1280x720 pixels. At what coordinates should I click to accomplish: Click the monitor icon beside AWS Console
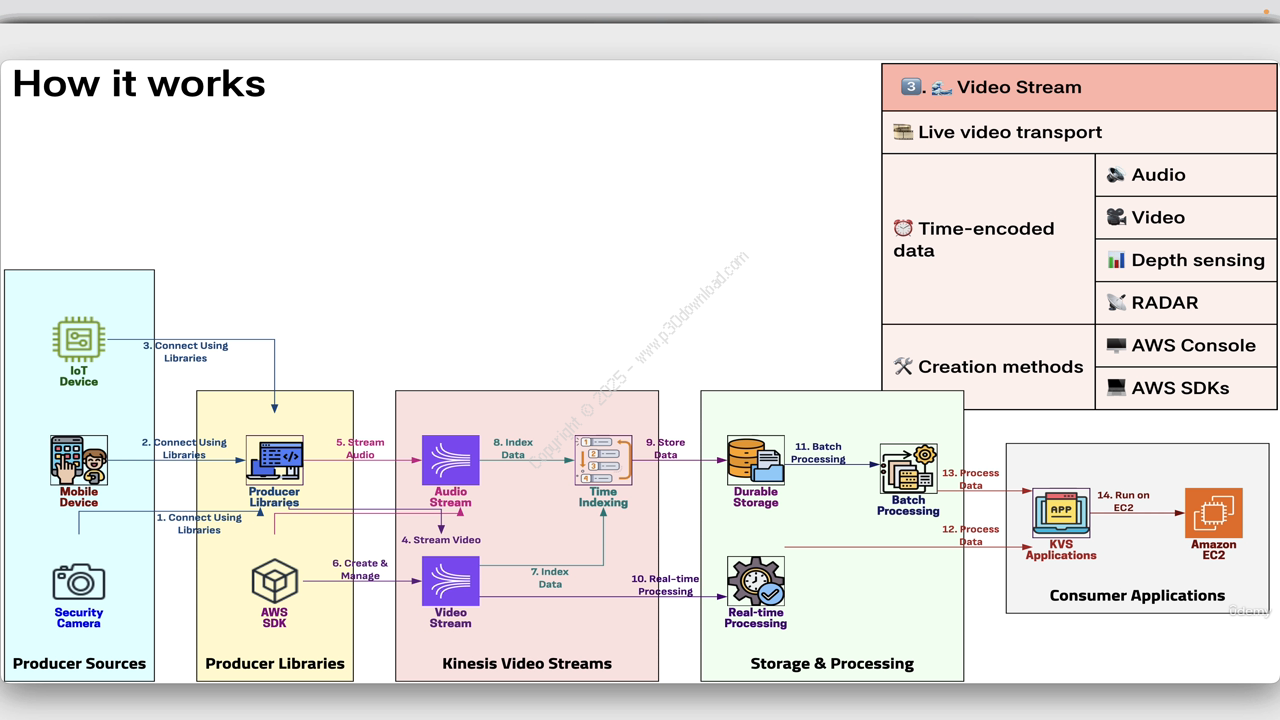(1116, 345)
